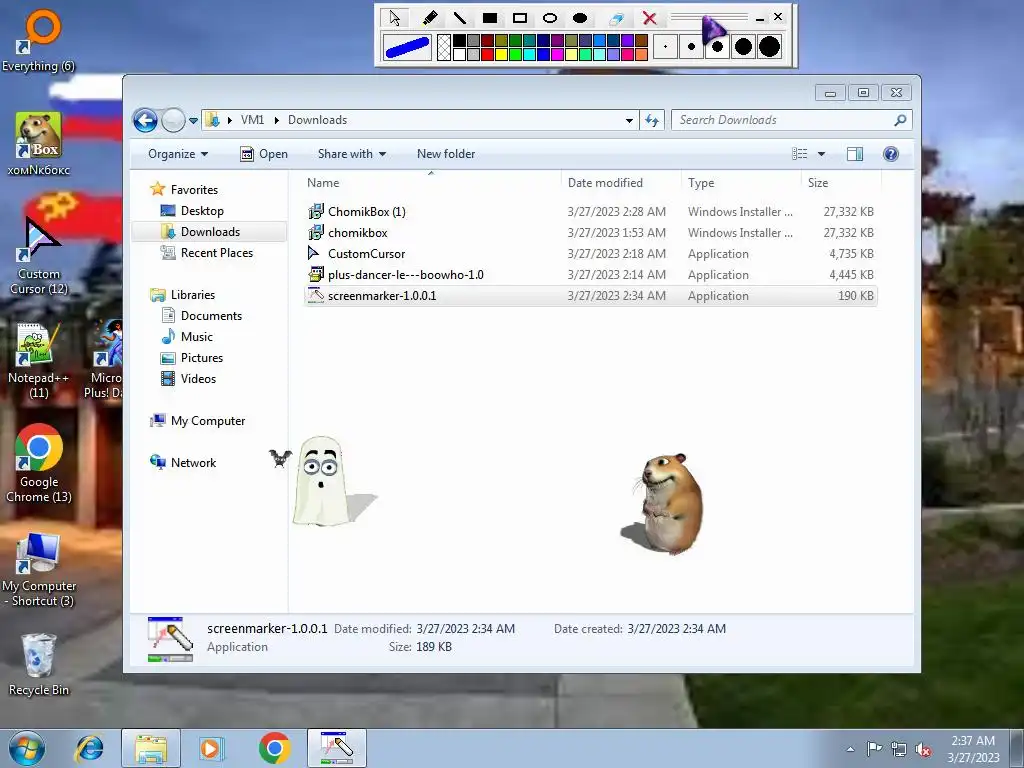The width and height of the screenshot is (1024, 768).
Task: Select the highlighter marker tool
Action: 429,18
